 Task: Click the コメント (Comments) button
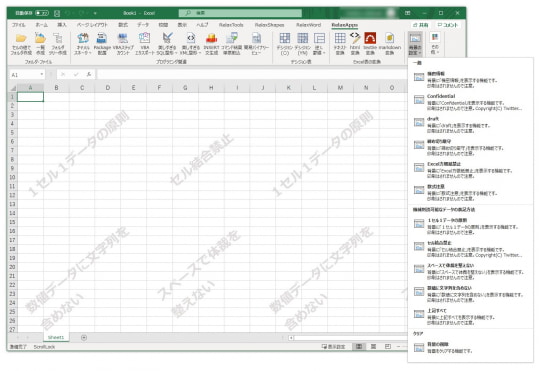click(x=448, y=25)
